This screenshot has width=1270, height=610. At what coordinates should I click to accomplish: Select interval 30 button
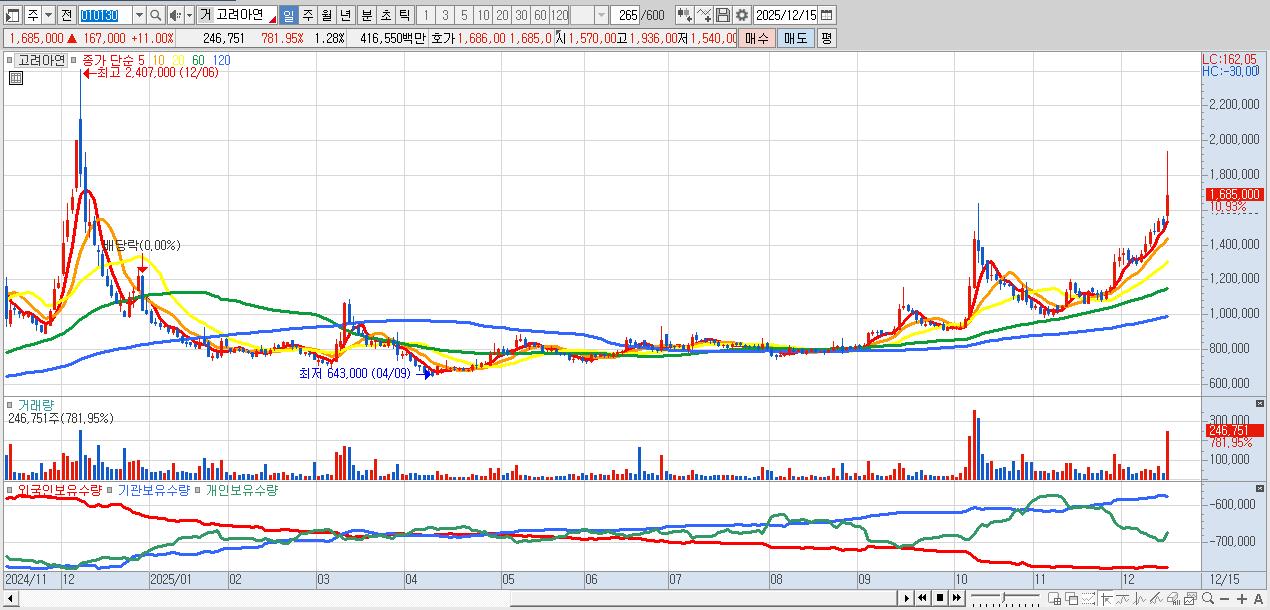pos(521,15)
